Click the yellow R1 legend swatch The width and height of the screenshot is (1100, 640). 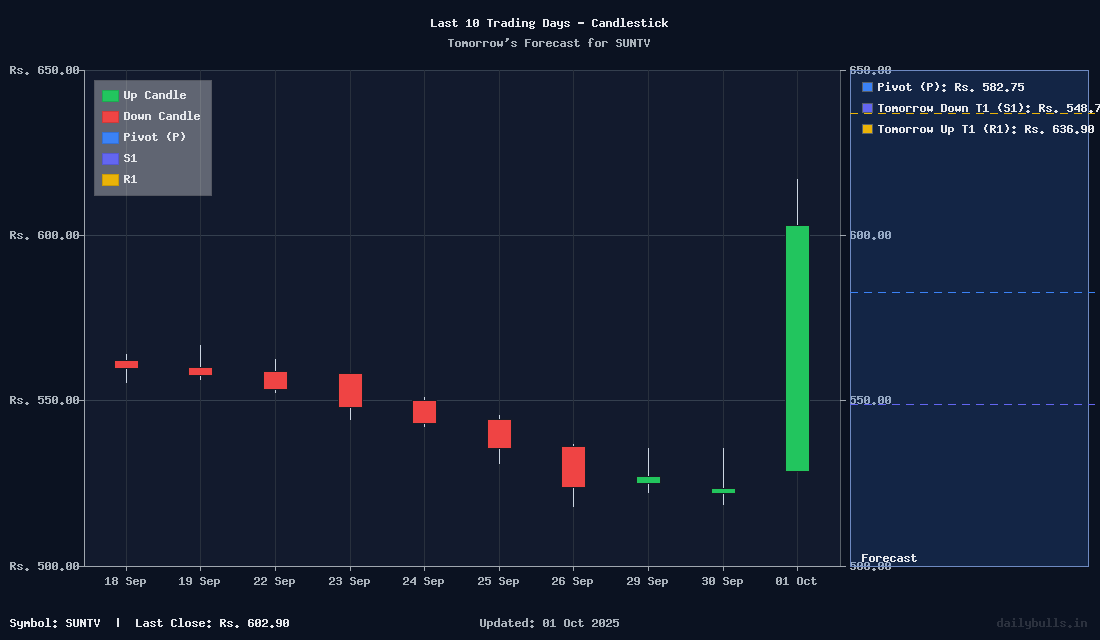(110, 180)
